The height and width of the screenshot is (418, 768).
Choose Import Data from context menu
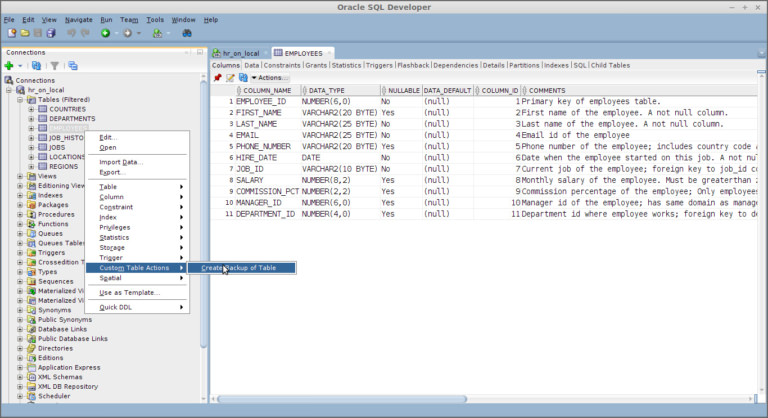click(x=120, y=162)
